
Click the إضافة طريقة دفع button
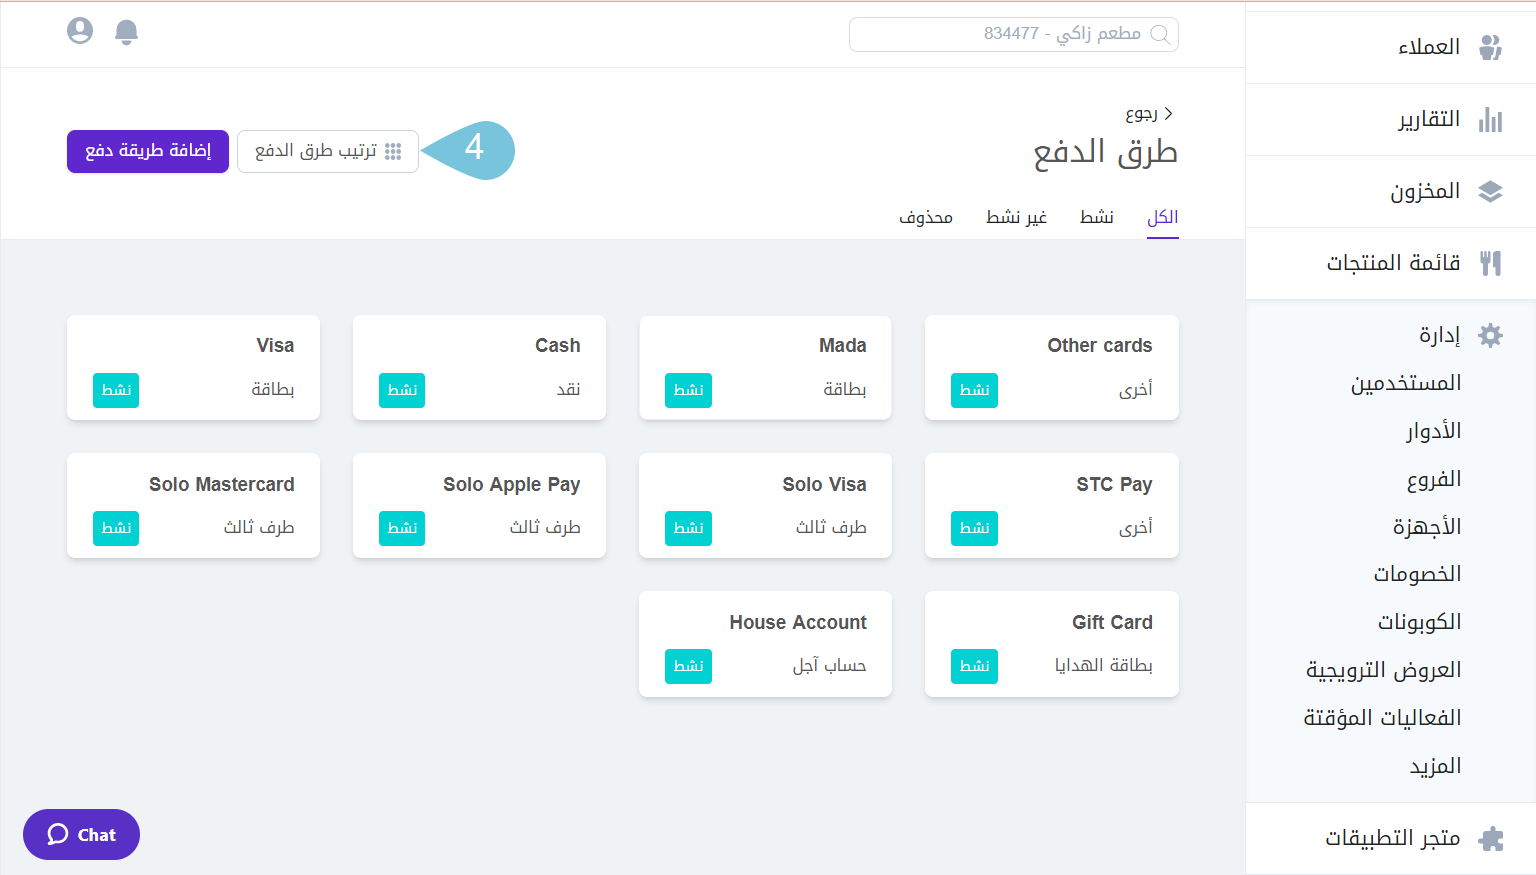point(147,151)
